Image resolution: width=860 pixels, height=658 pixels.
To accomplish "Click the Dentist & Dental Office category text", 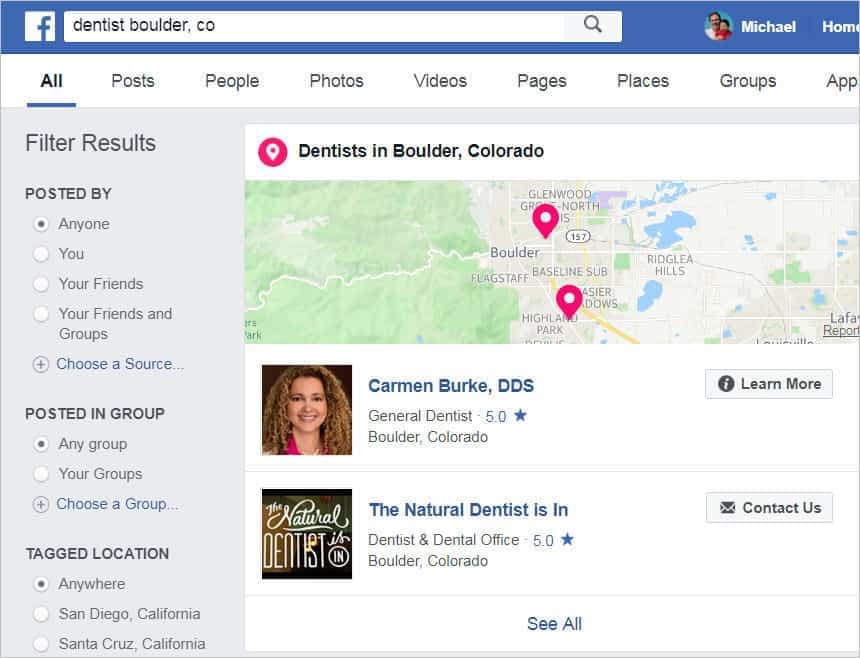I will coord(444,540).
